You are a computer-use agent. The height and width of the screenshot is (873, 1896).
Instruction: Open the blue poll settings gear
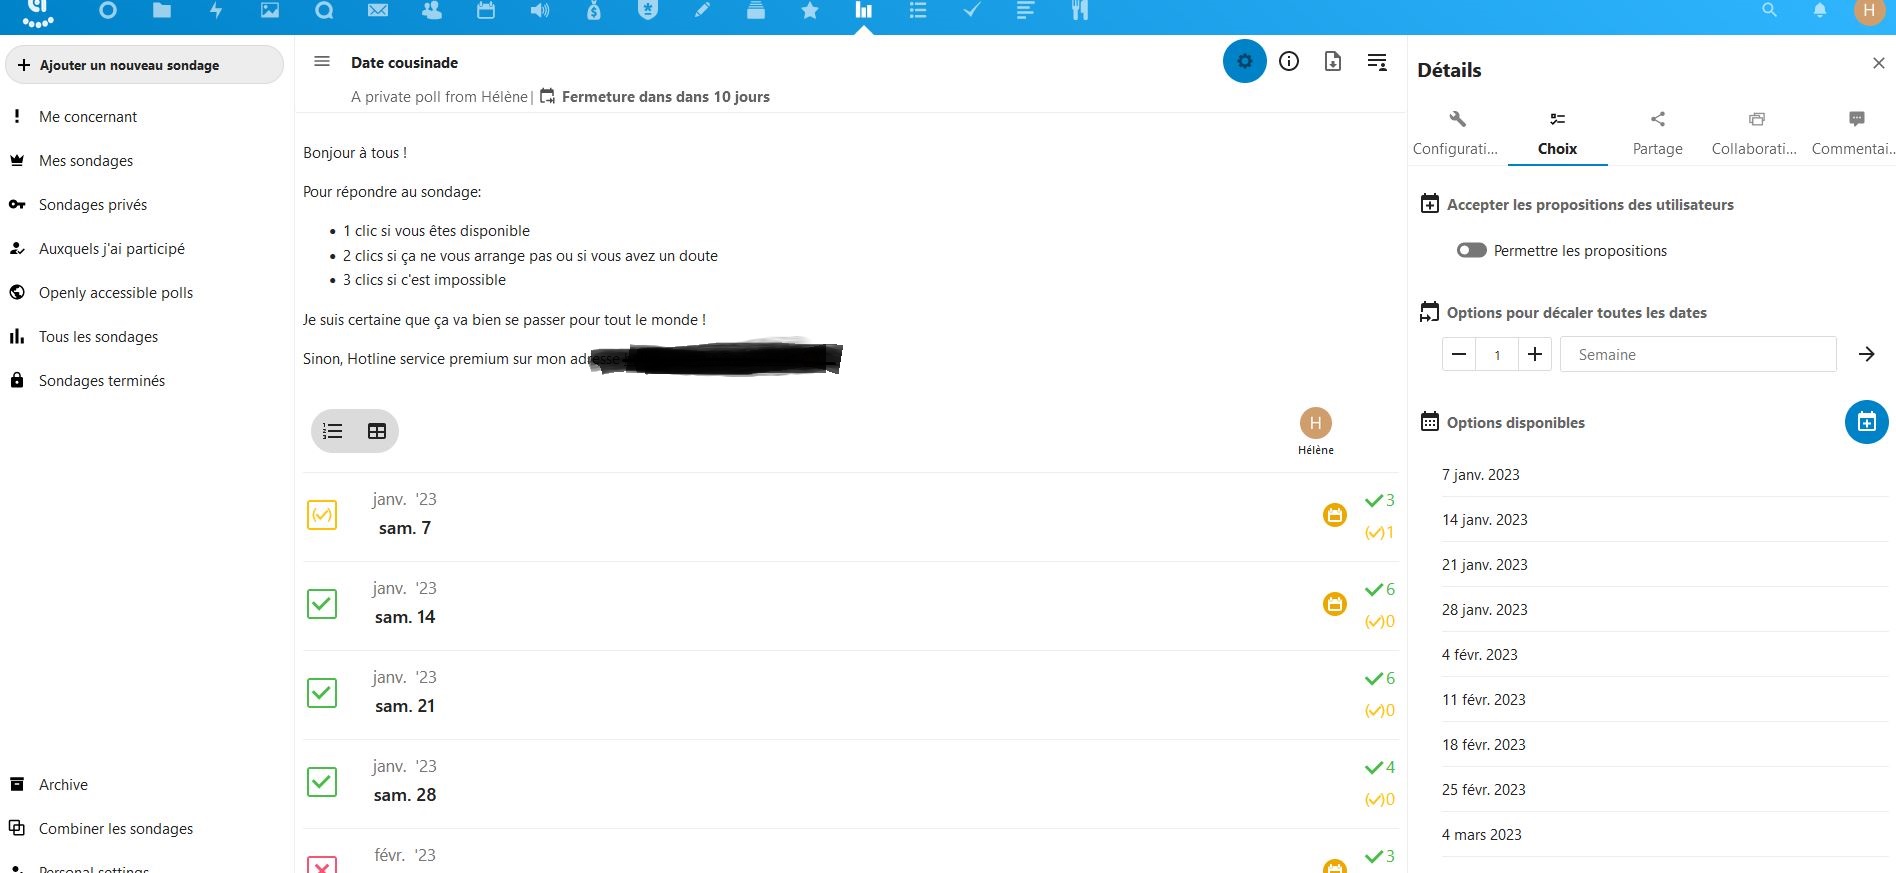point(1244,62)
